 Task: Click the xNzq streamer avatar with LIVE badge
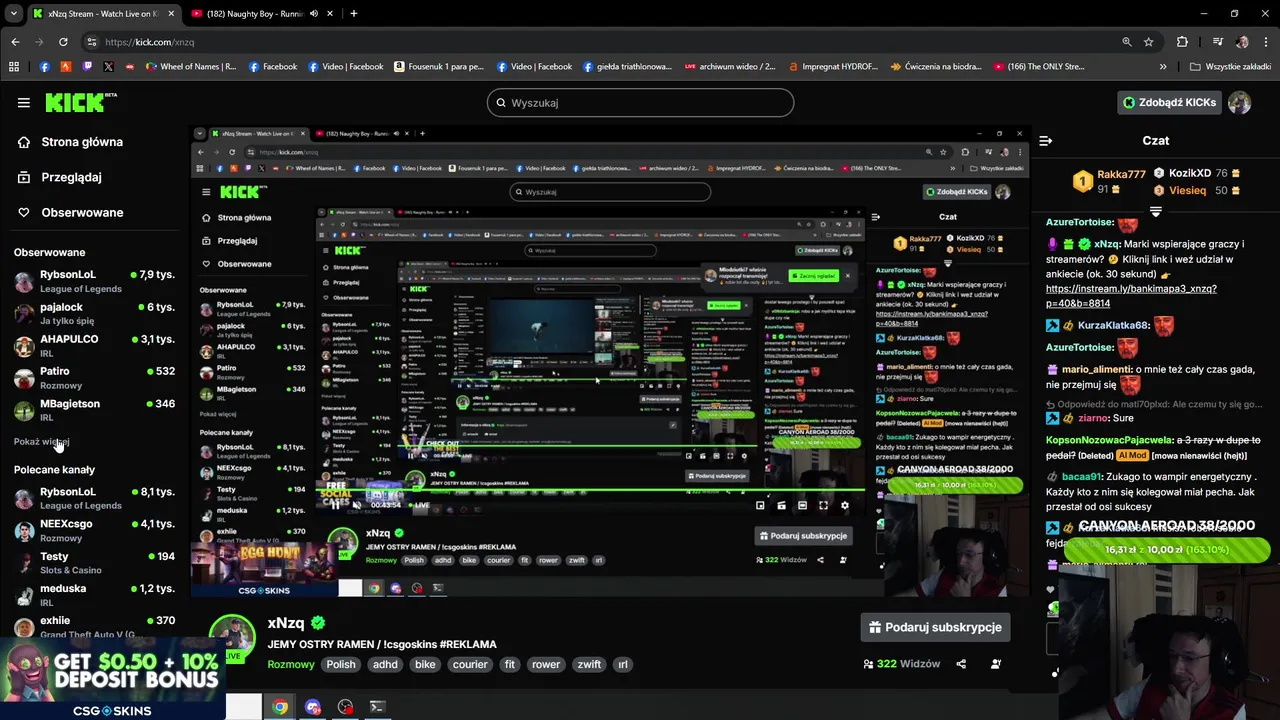pos(232,640)
